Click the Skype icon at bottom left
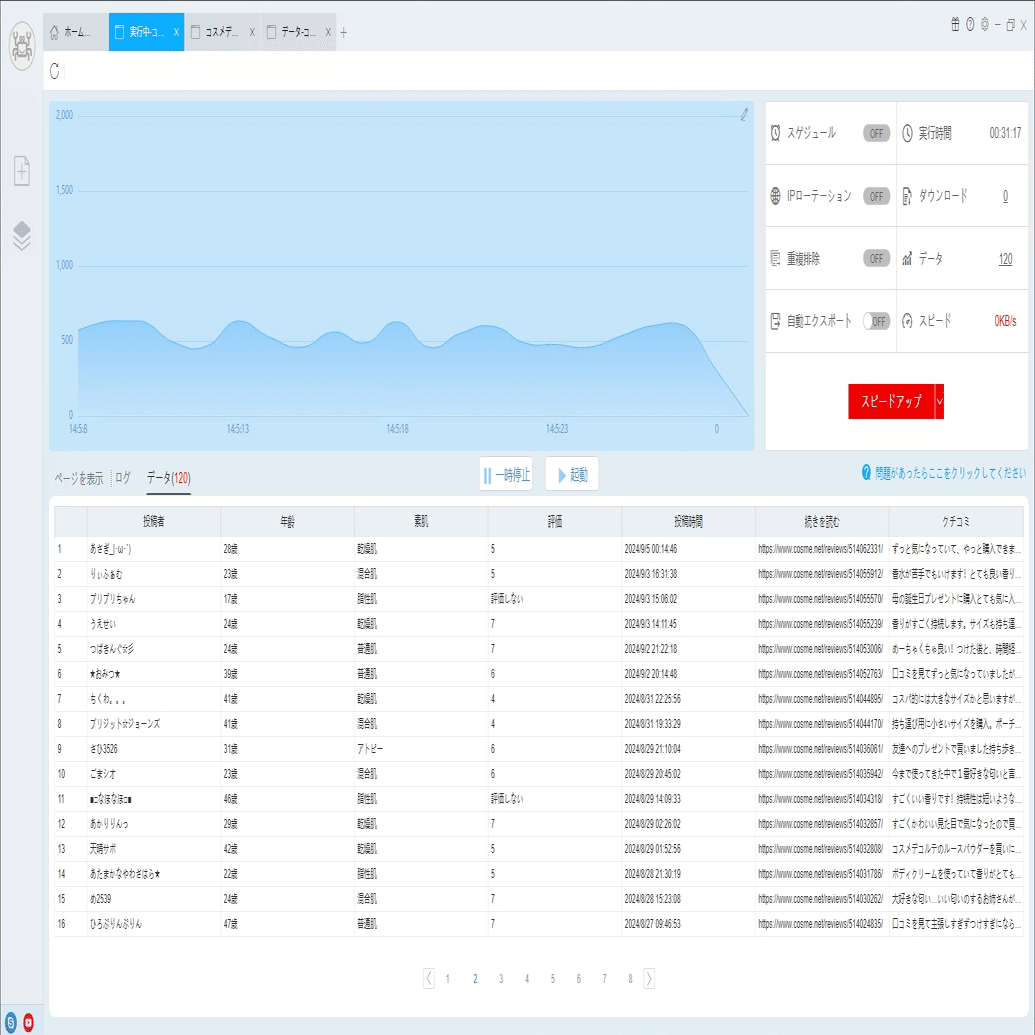This screenshot has height=1035, width=1035. tap(11, 1022)
